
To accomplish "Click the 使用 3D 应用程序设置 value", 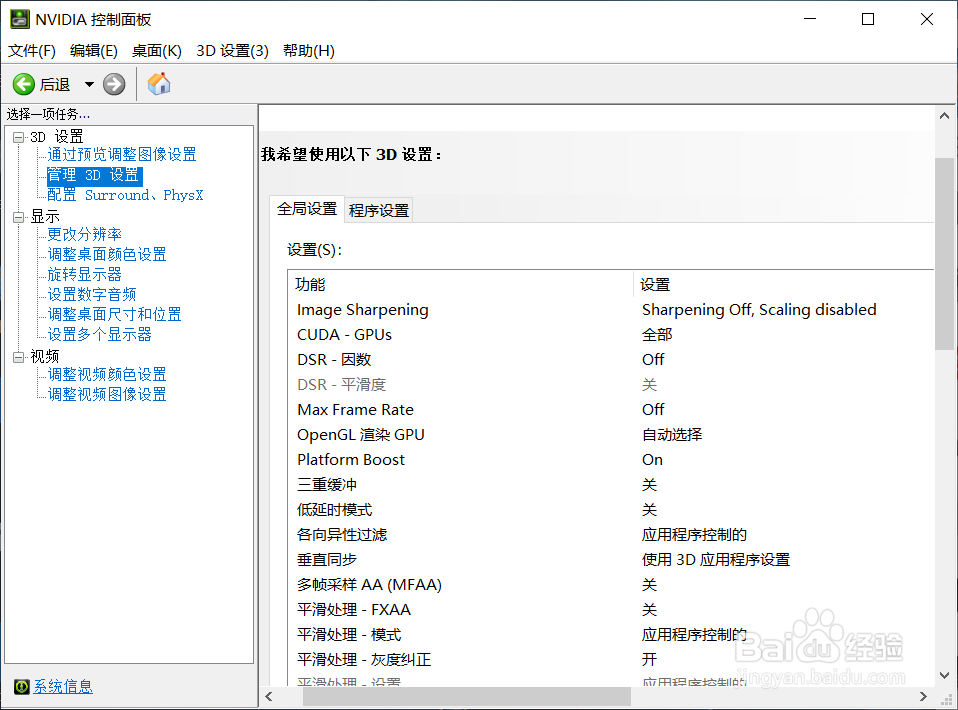I will point(716,560).
